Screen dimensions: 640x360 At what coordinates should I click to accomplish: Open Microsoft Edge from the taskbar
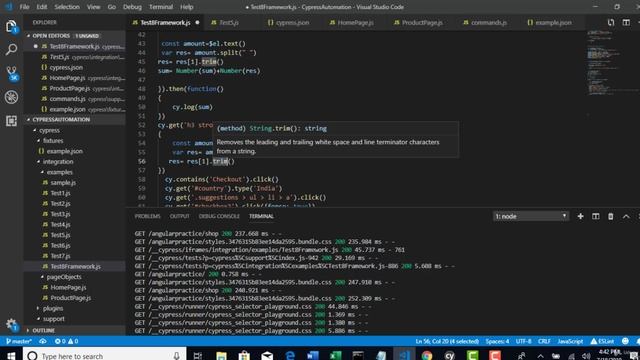point(290,356)
